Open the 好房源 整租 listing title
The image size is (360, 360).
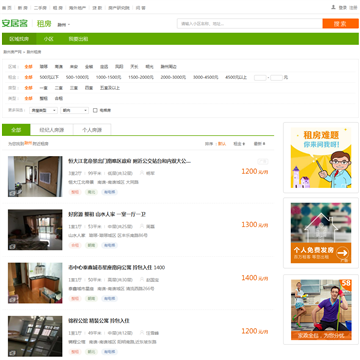click(x=107, y=214)
